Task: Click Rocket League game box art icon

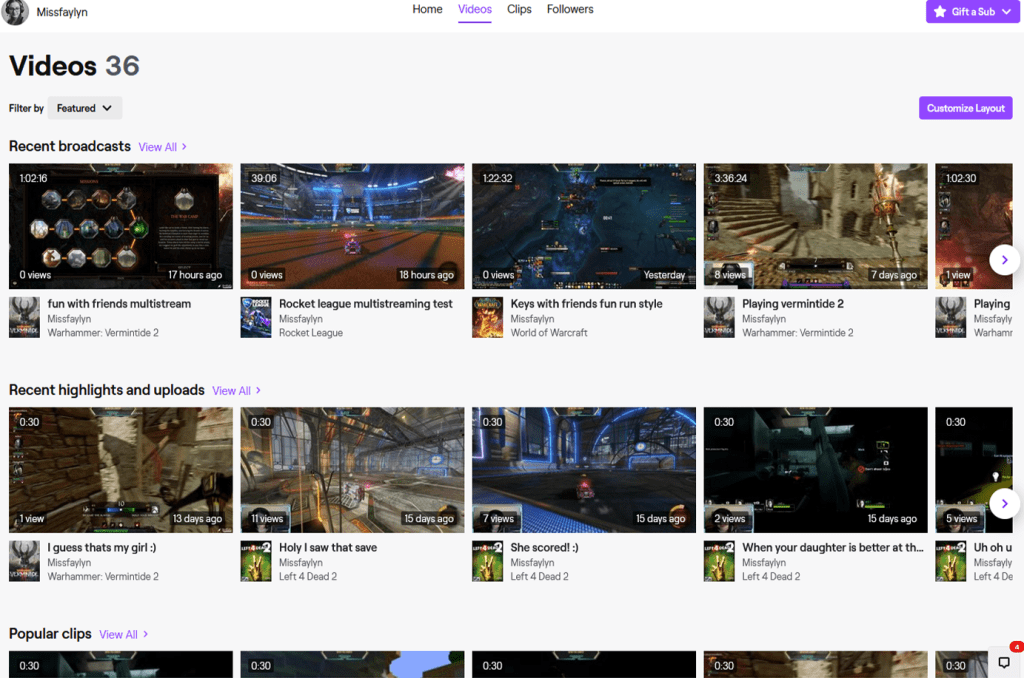Action: [x=256, y=317]
